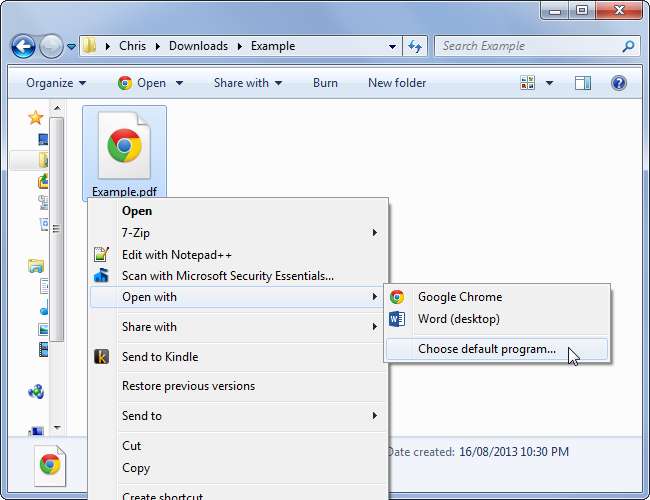Viewport: 650px width, 500px height.
Task: Click the navigation pane scrollbar thumb
Action: click(x=57, y=229)
